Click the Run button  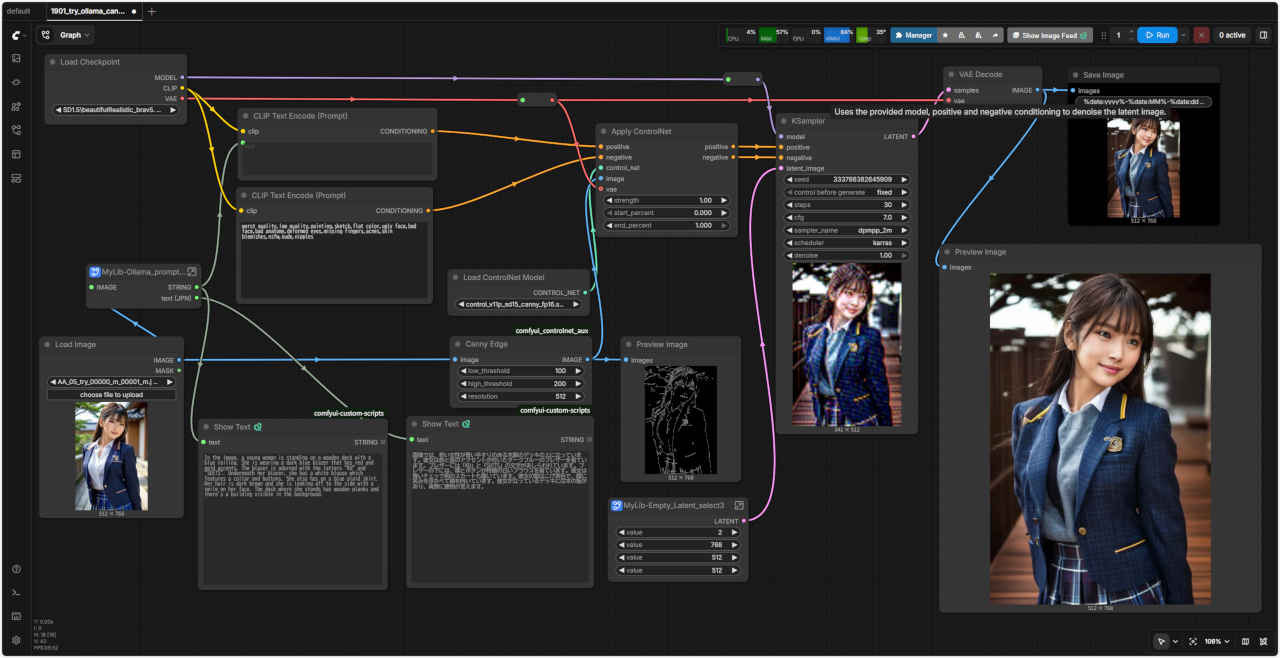point(1156,35)
